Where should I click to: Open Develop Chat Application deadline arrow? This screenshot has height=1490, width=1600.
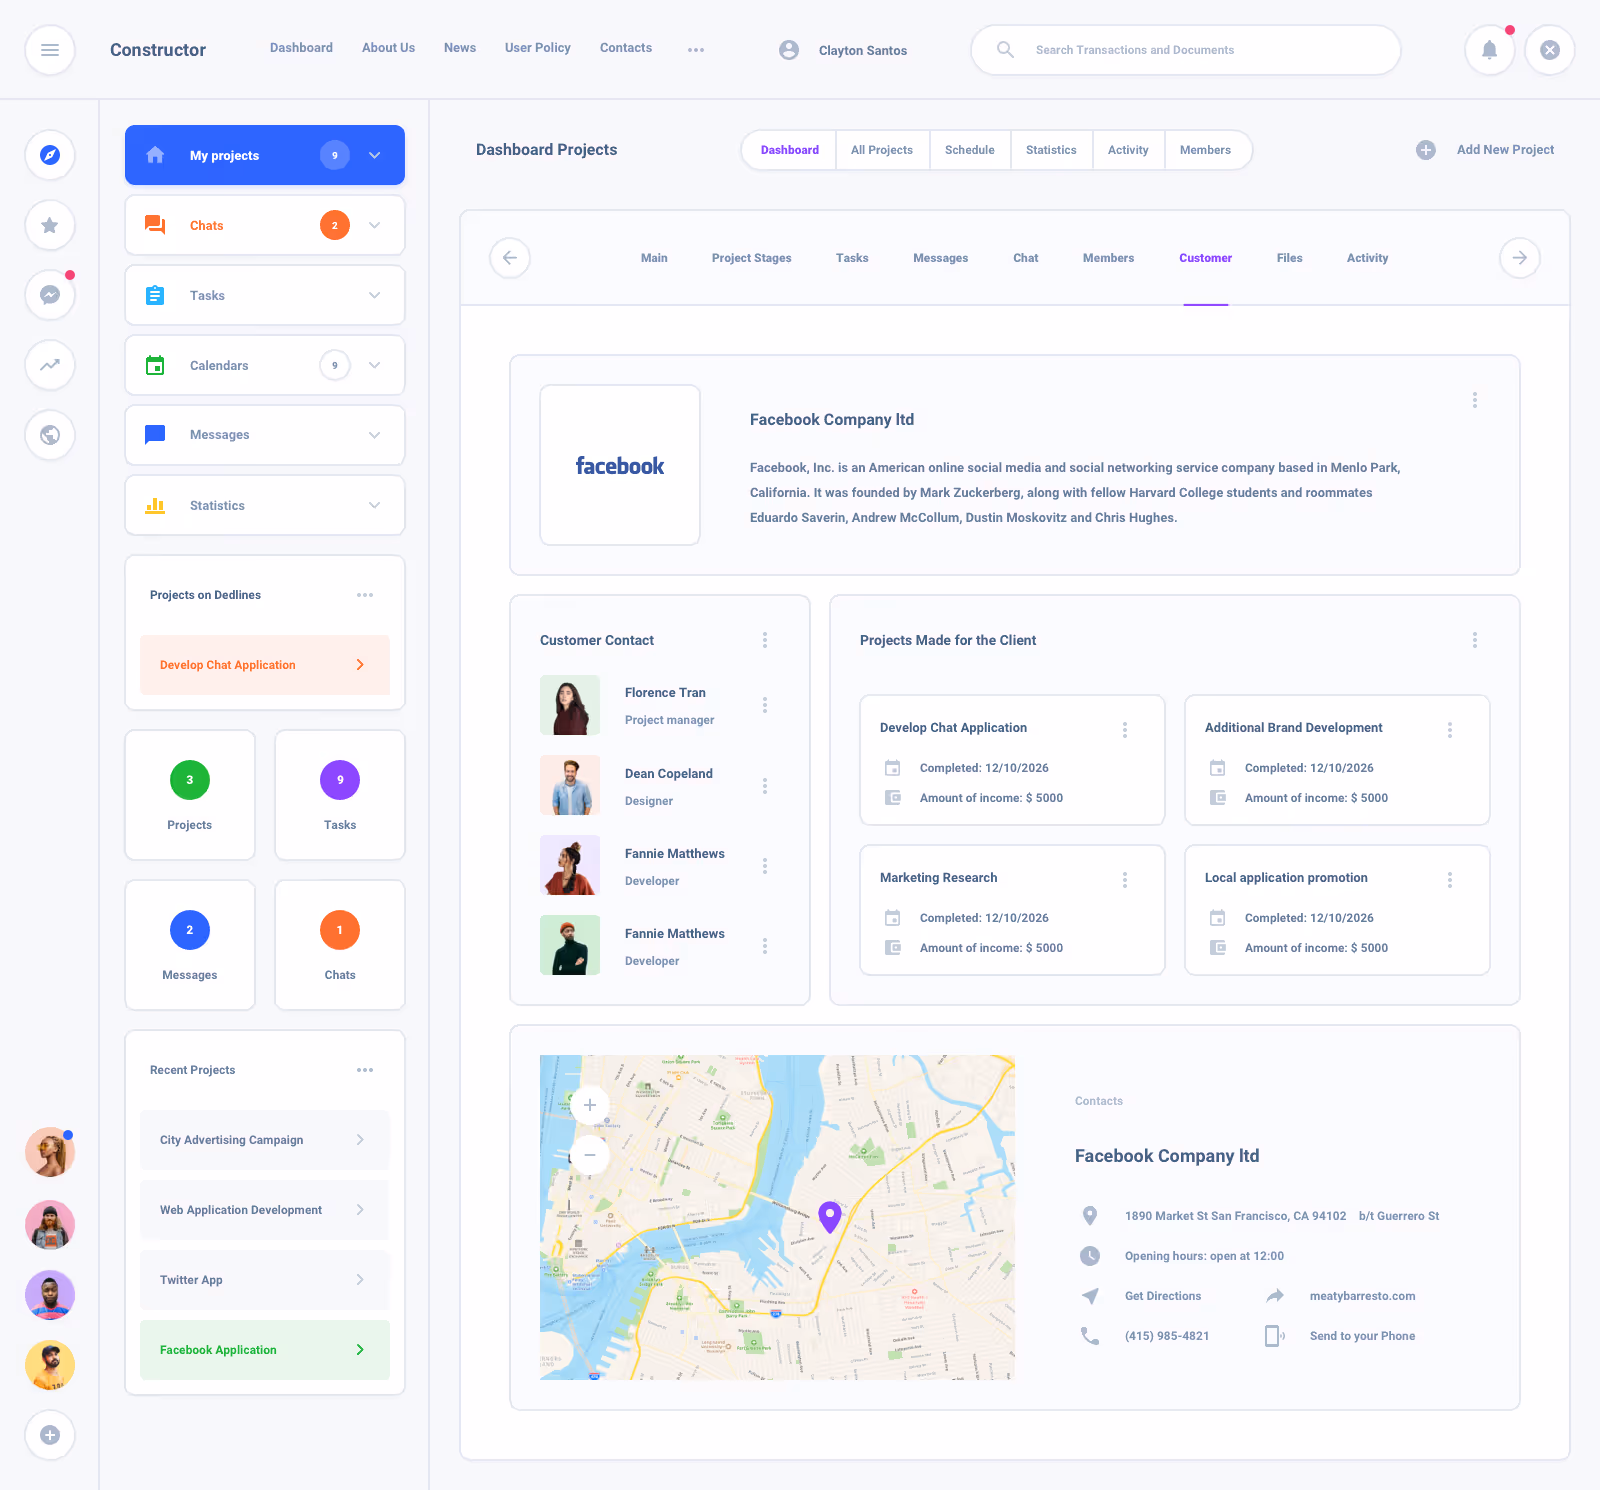coord(360,665)
